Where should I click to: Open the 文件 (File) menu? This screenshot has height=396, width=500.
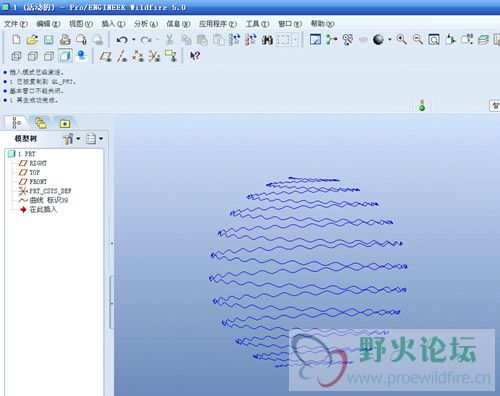pyautogui.click(x=15, y=24)
